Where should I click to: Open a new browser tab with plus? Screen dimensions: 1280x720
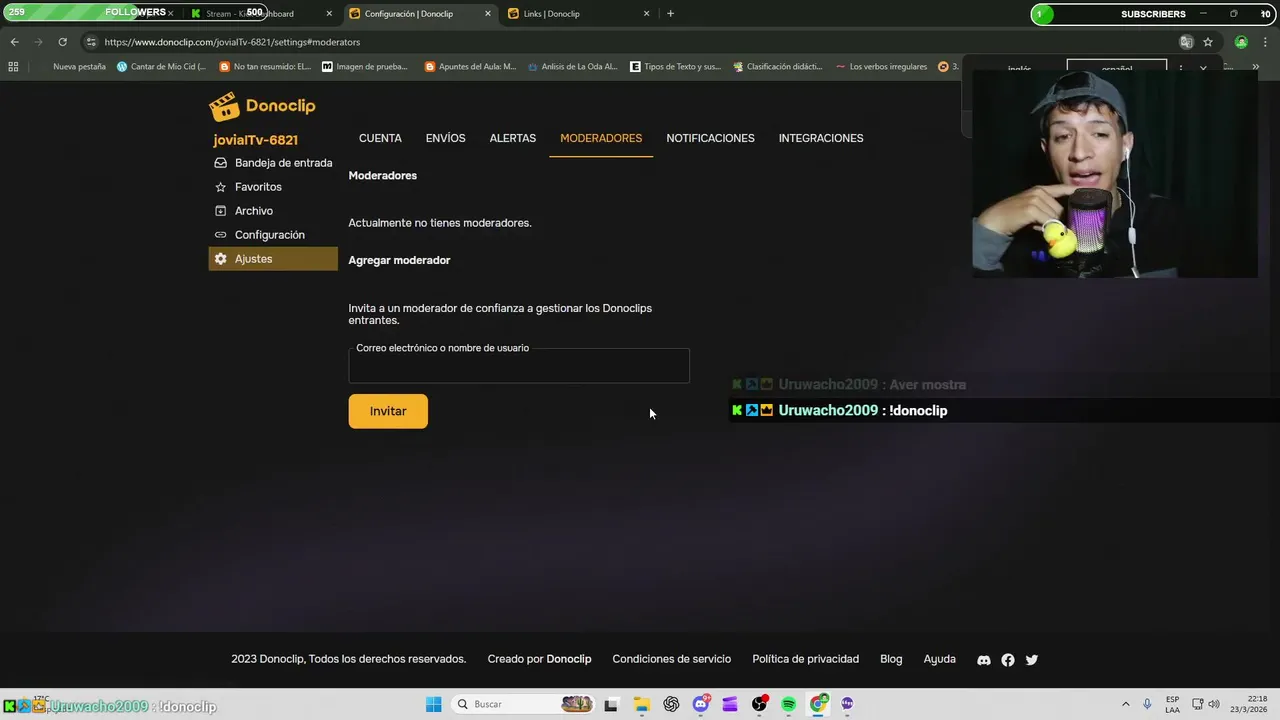tap(670, 14)
